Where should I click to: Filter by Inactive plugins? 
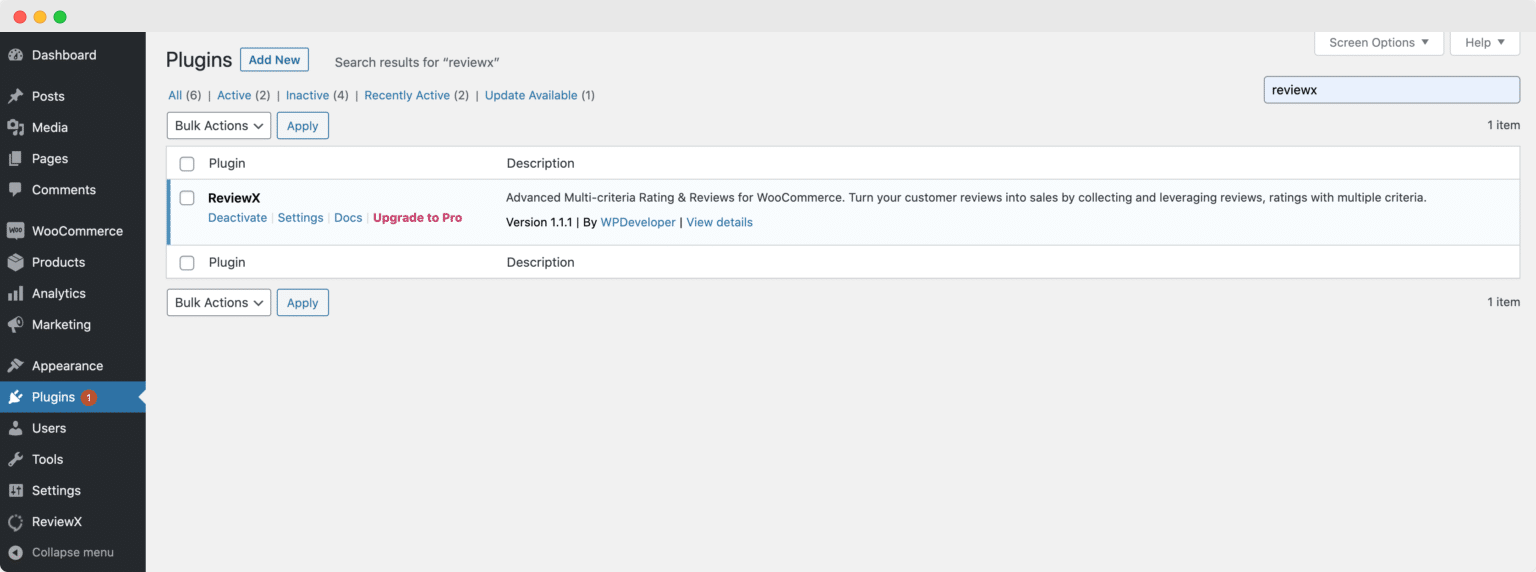(307, 95)
